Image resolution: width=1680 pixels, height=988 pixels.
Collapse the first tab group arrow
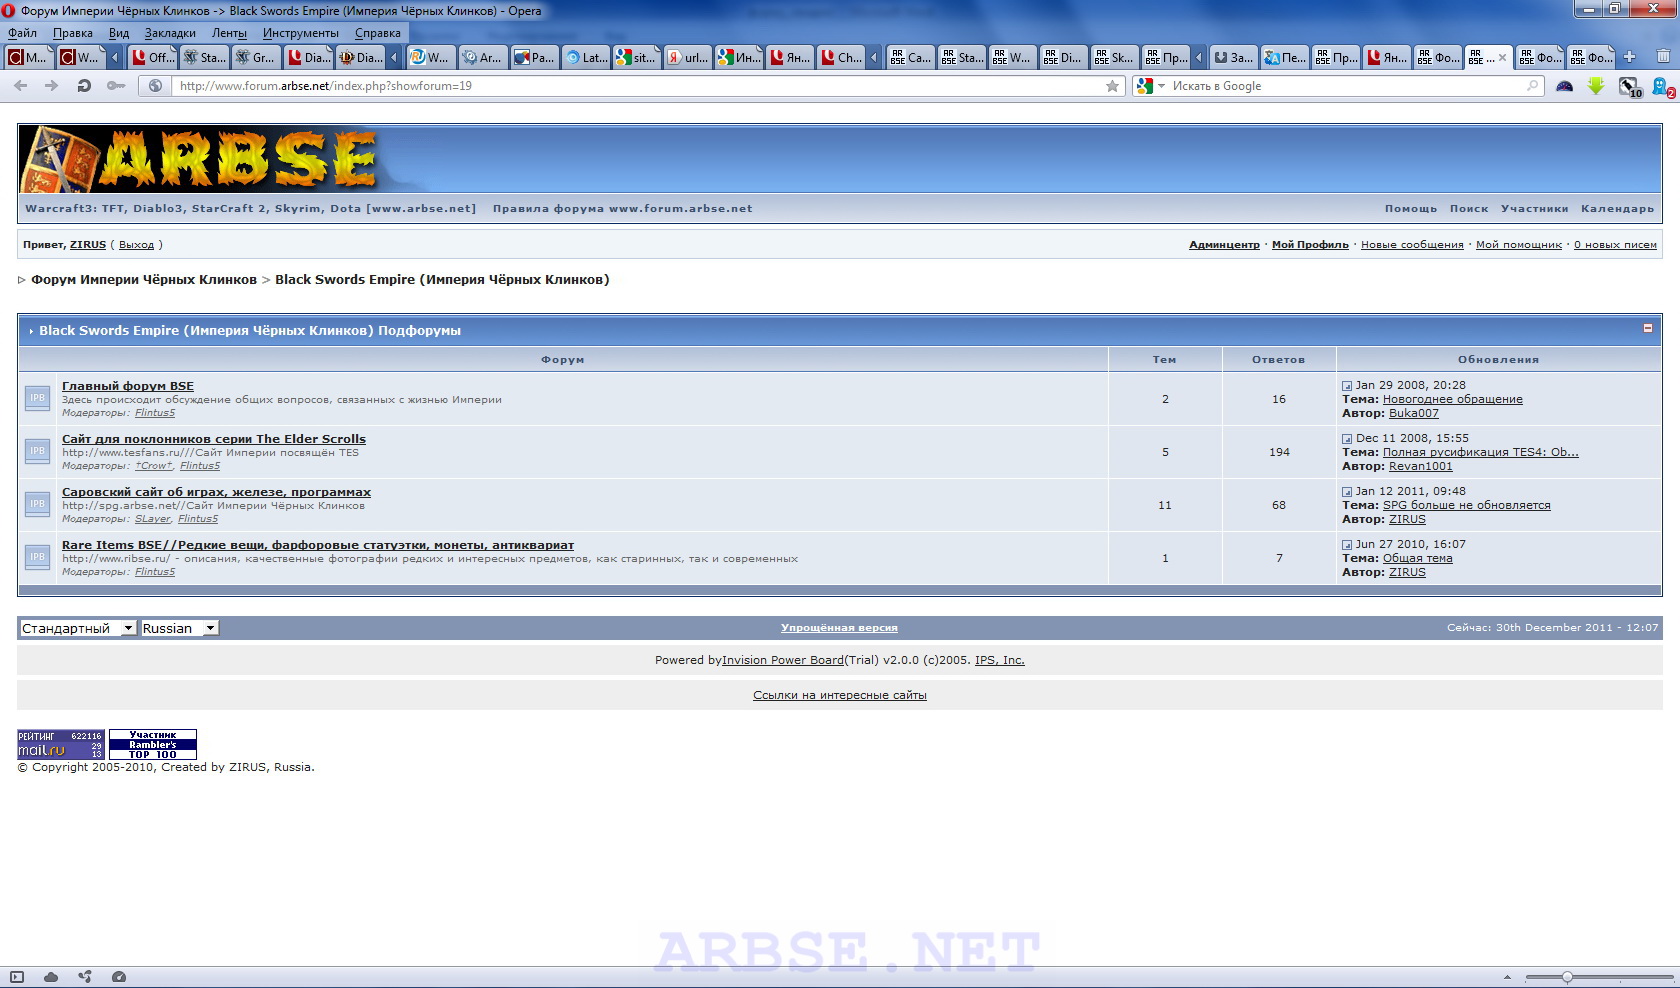click(115, 58)
